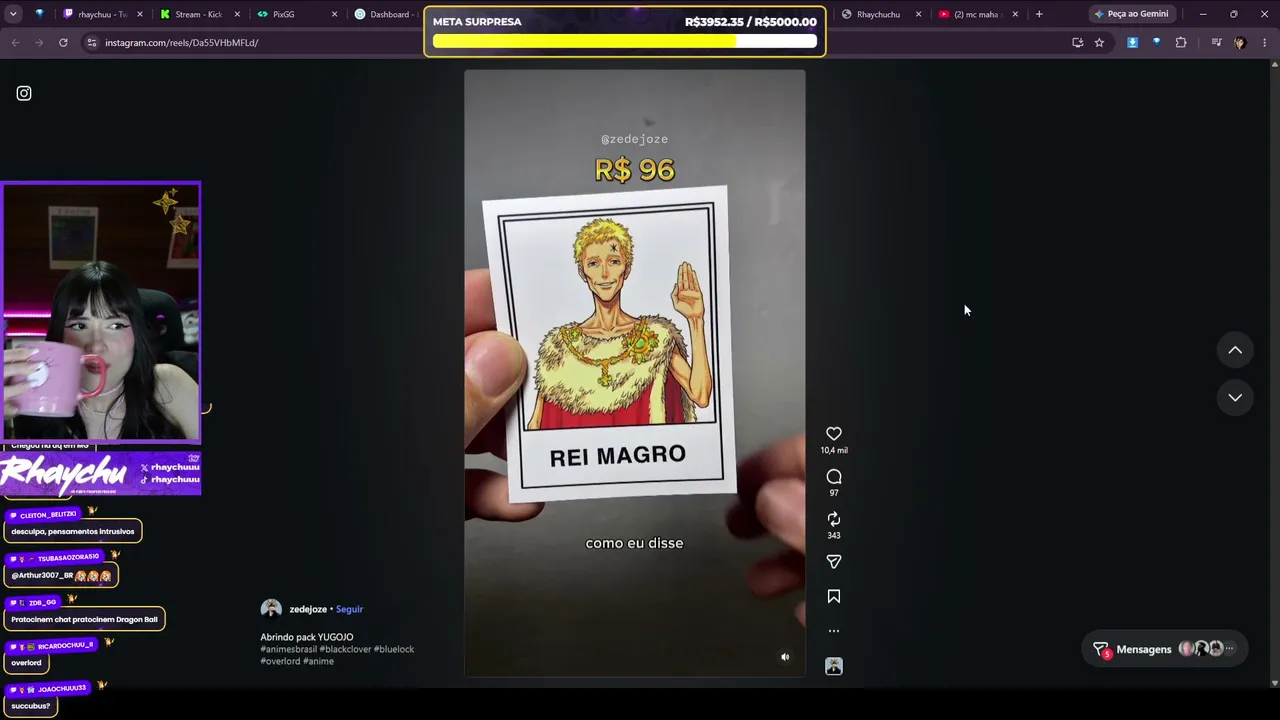The width and height of the screenshot is (1280, 720).
Task: Open the #animesbrasil hashtag
Action: tap(288, 649)
